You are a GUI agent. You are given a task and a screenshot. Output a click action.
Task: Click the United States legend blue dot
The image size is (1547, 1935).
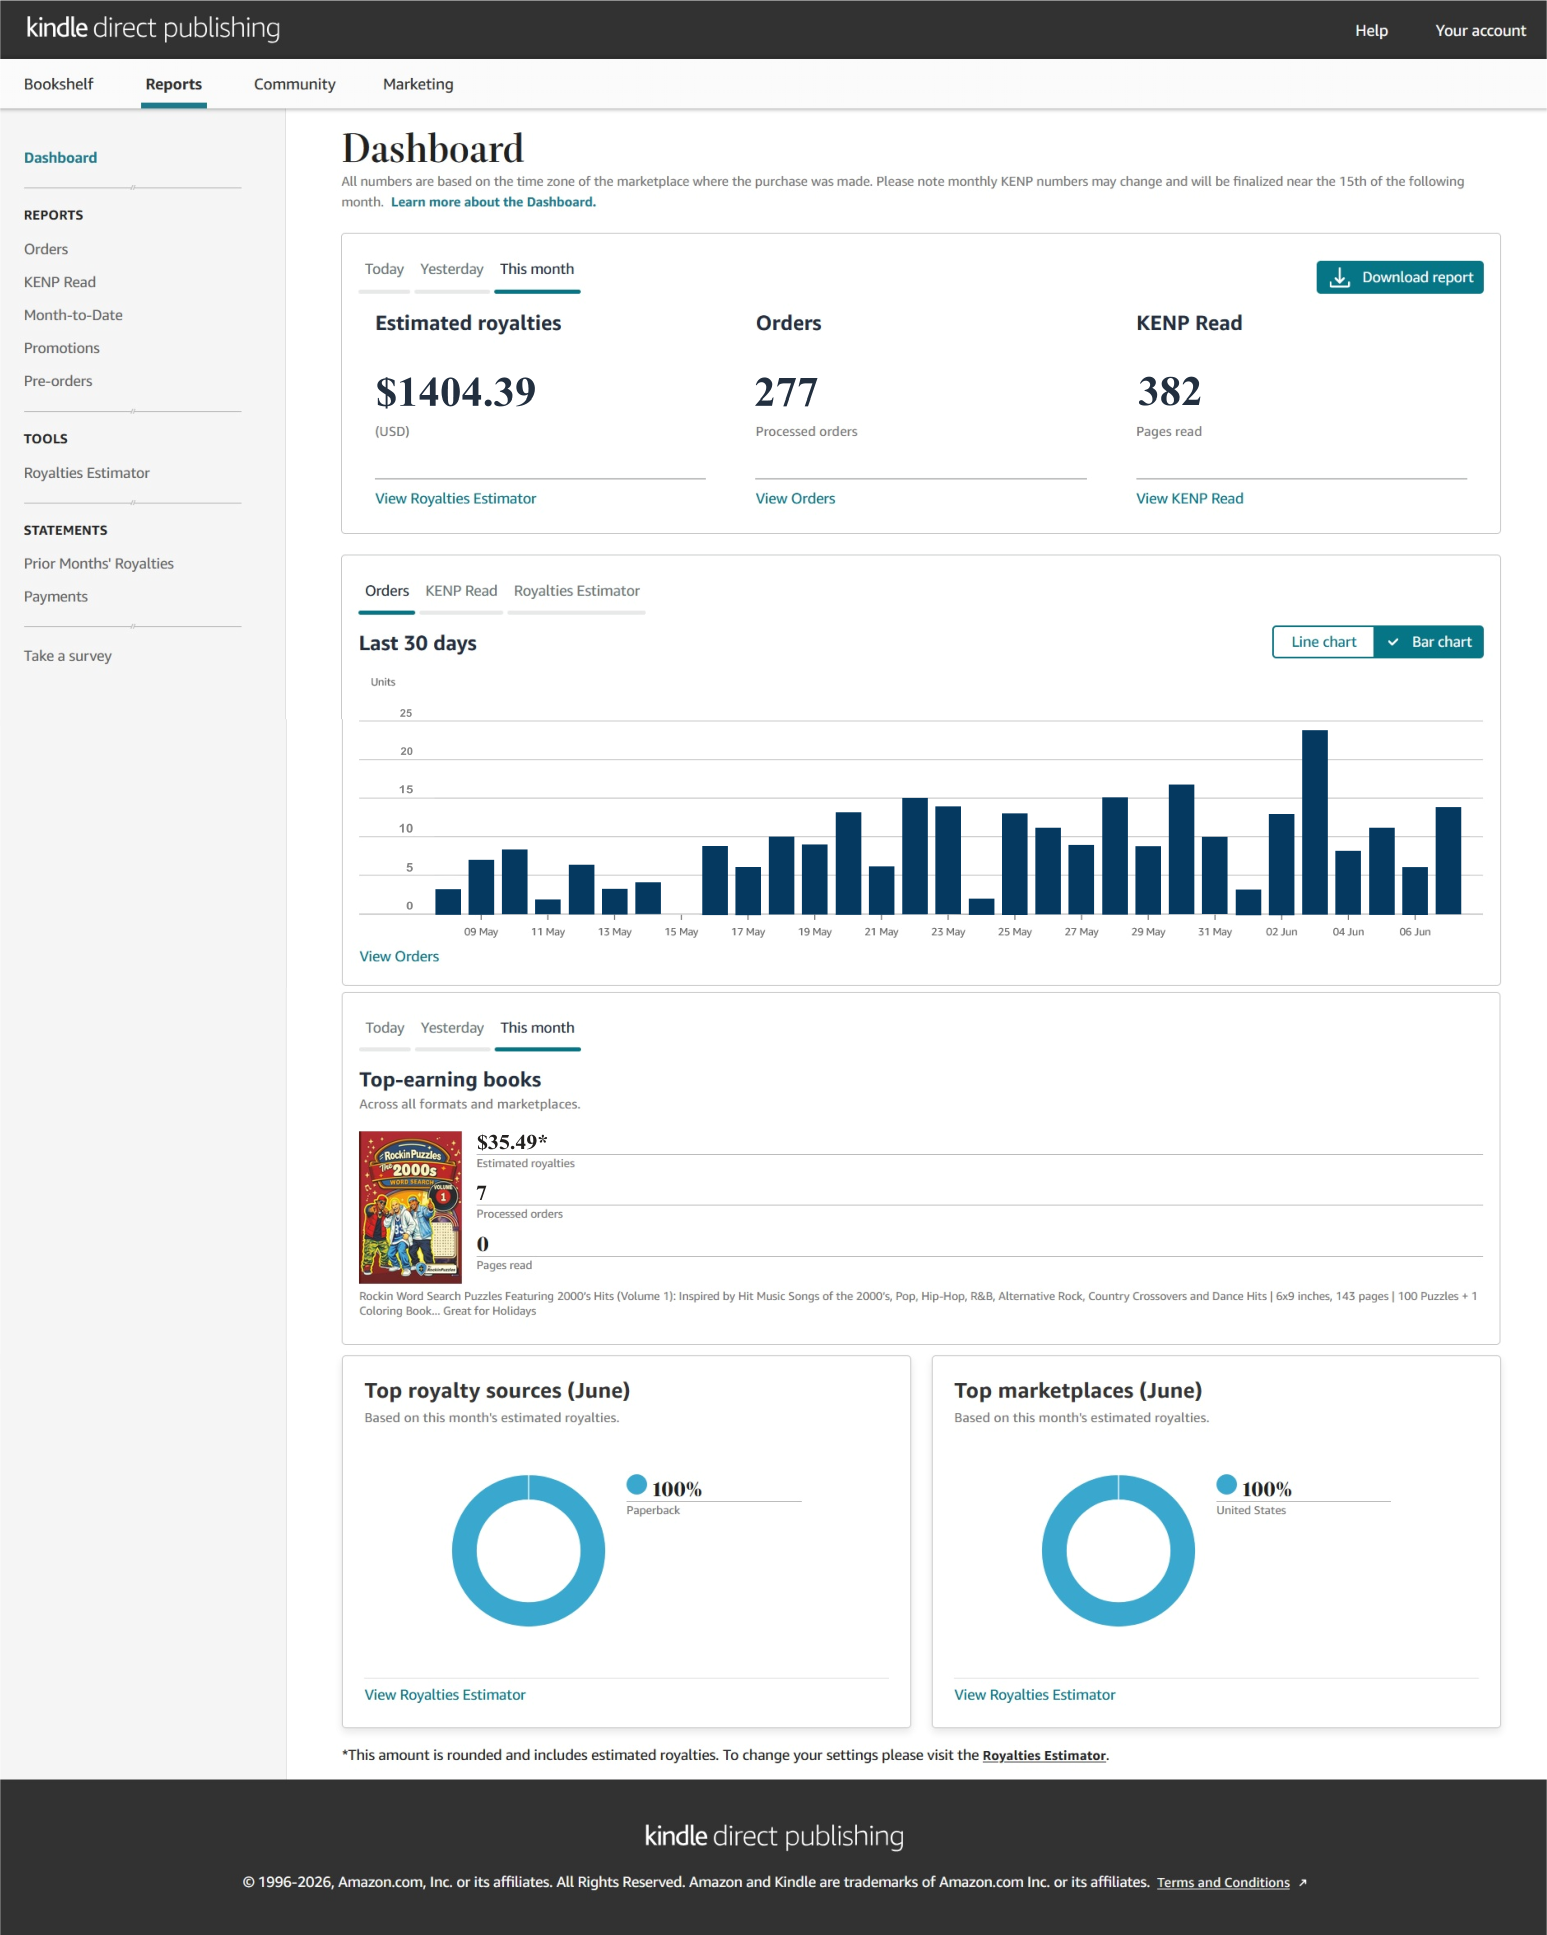pos(1226,1484)
